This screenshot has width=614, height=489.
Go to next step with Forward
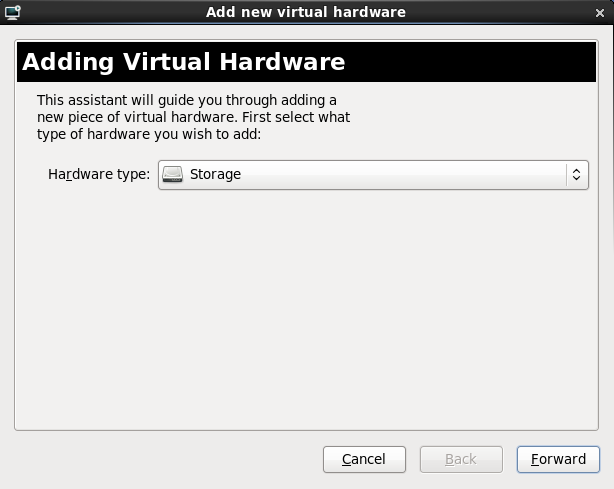click(558, 459)
